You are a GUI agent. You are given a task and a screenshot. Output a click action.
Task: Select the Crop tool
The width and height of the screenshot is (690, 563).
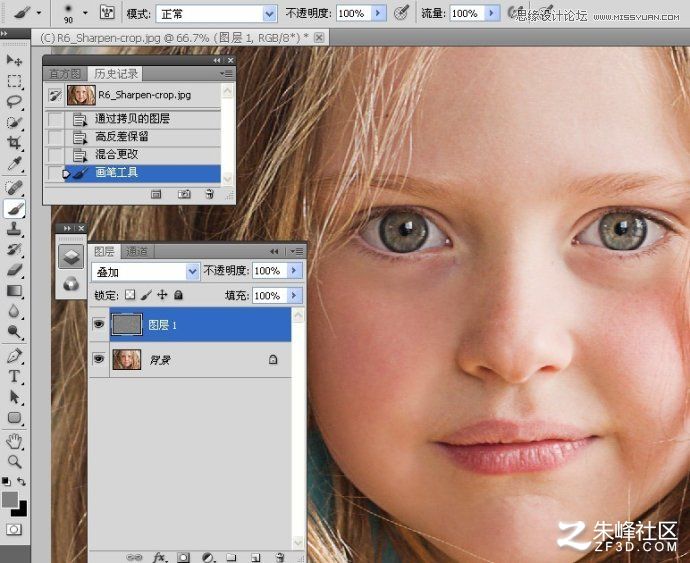(14, 142)
